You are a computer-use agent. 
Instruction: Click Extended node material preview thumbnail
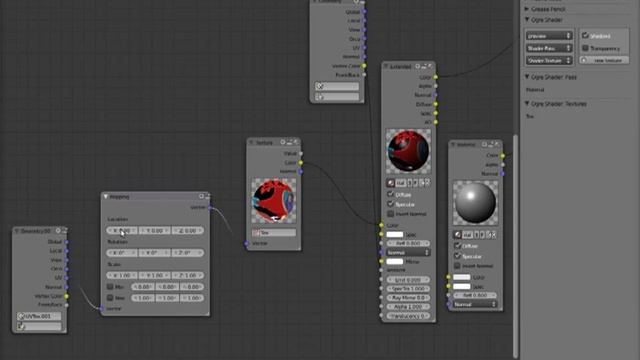(x=408, y=151)
